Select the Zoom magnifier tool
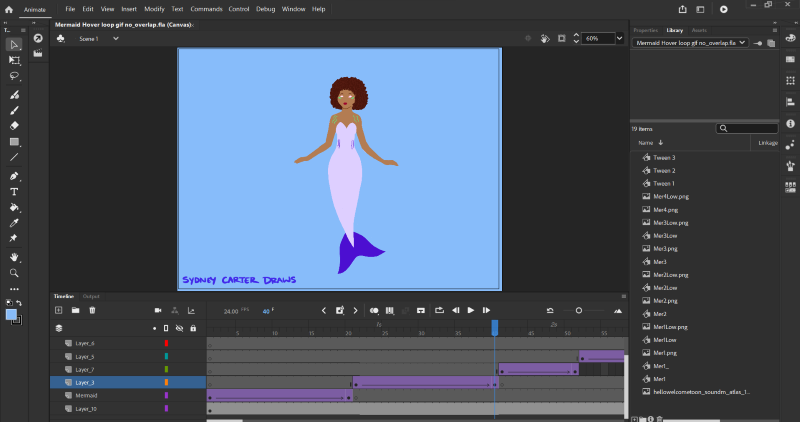This screenshot has height=422, width=800. point(14,273)
